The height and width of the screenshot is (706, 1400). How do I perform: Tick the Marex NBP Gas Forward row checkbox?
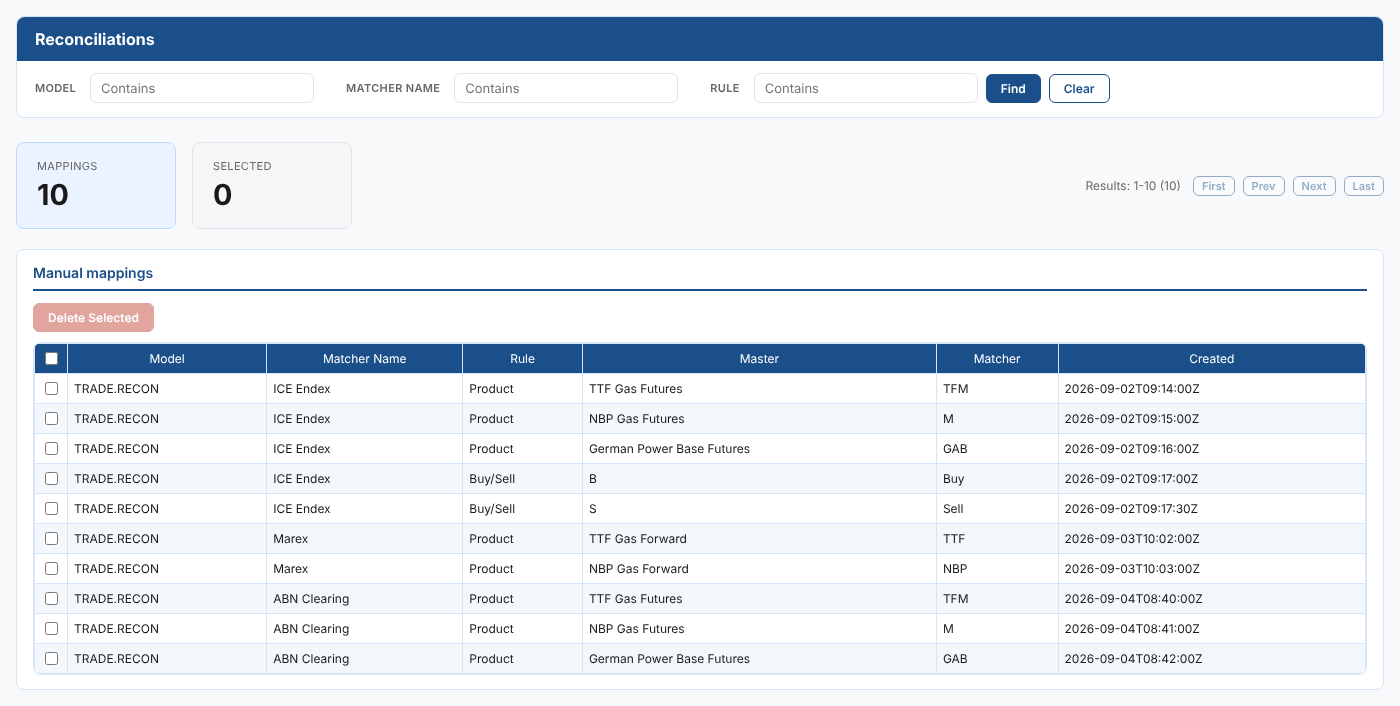tap(52, 569)
